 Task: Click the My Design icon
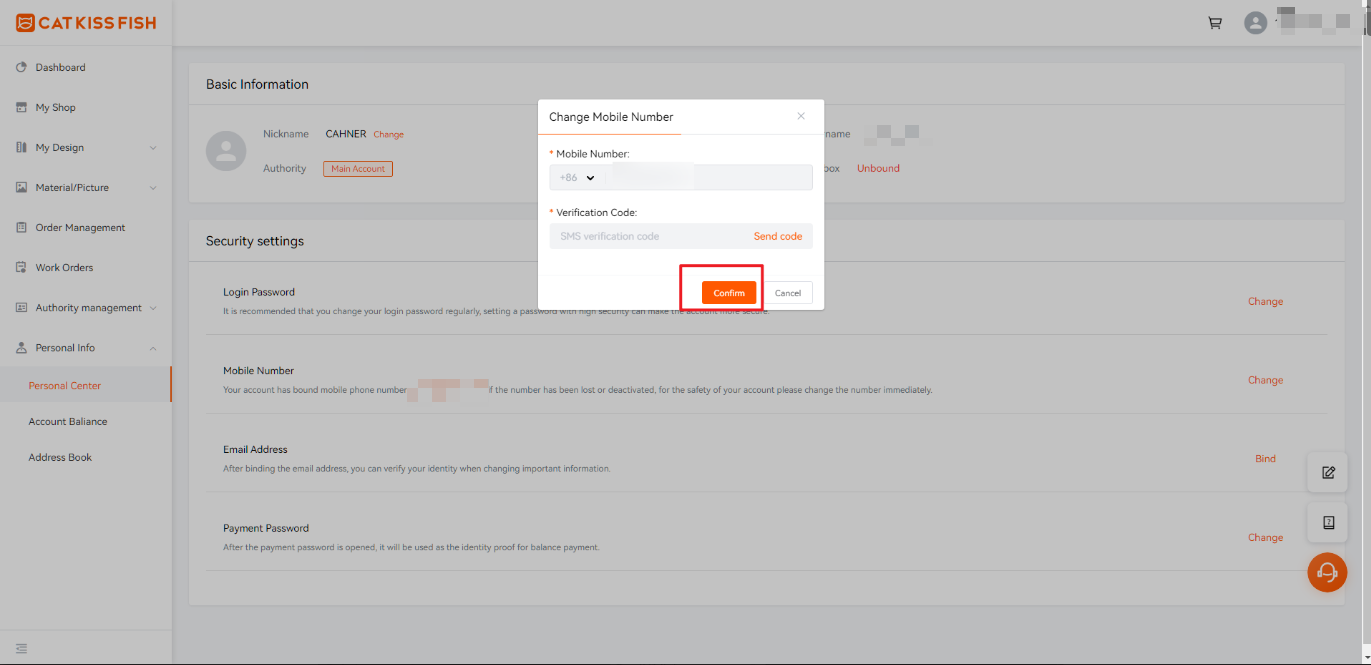(x=21, y=147)
